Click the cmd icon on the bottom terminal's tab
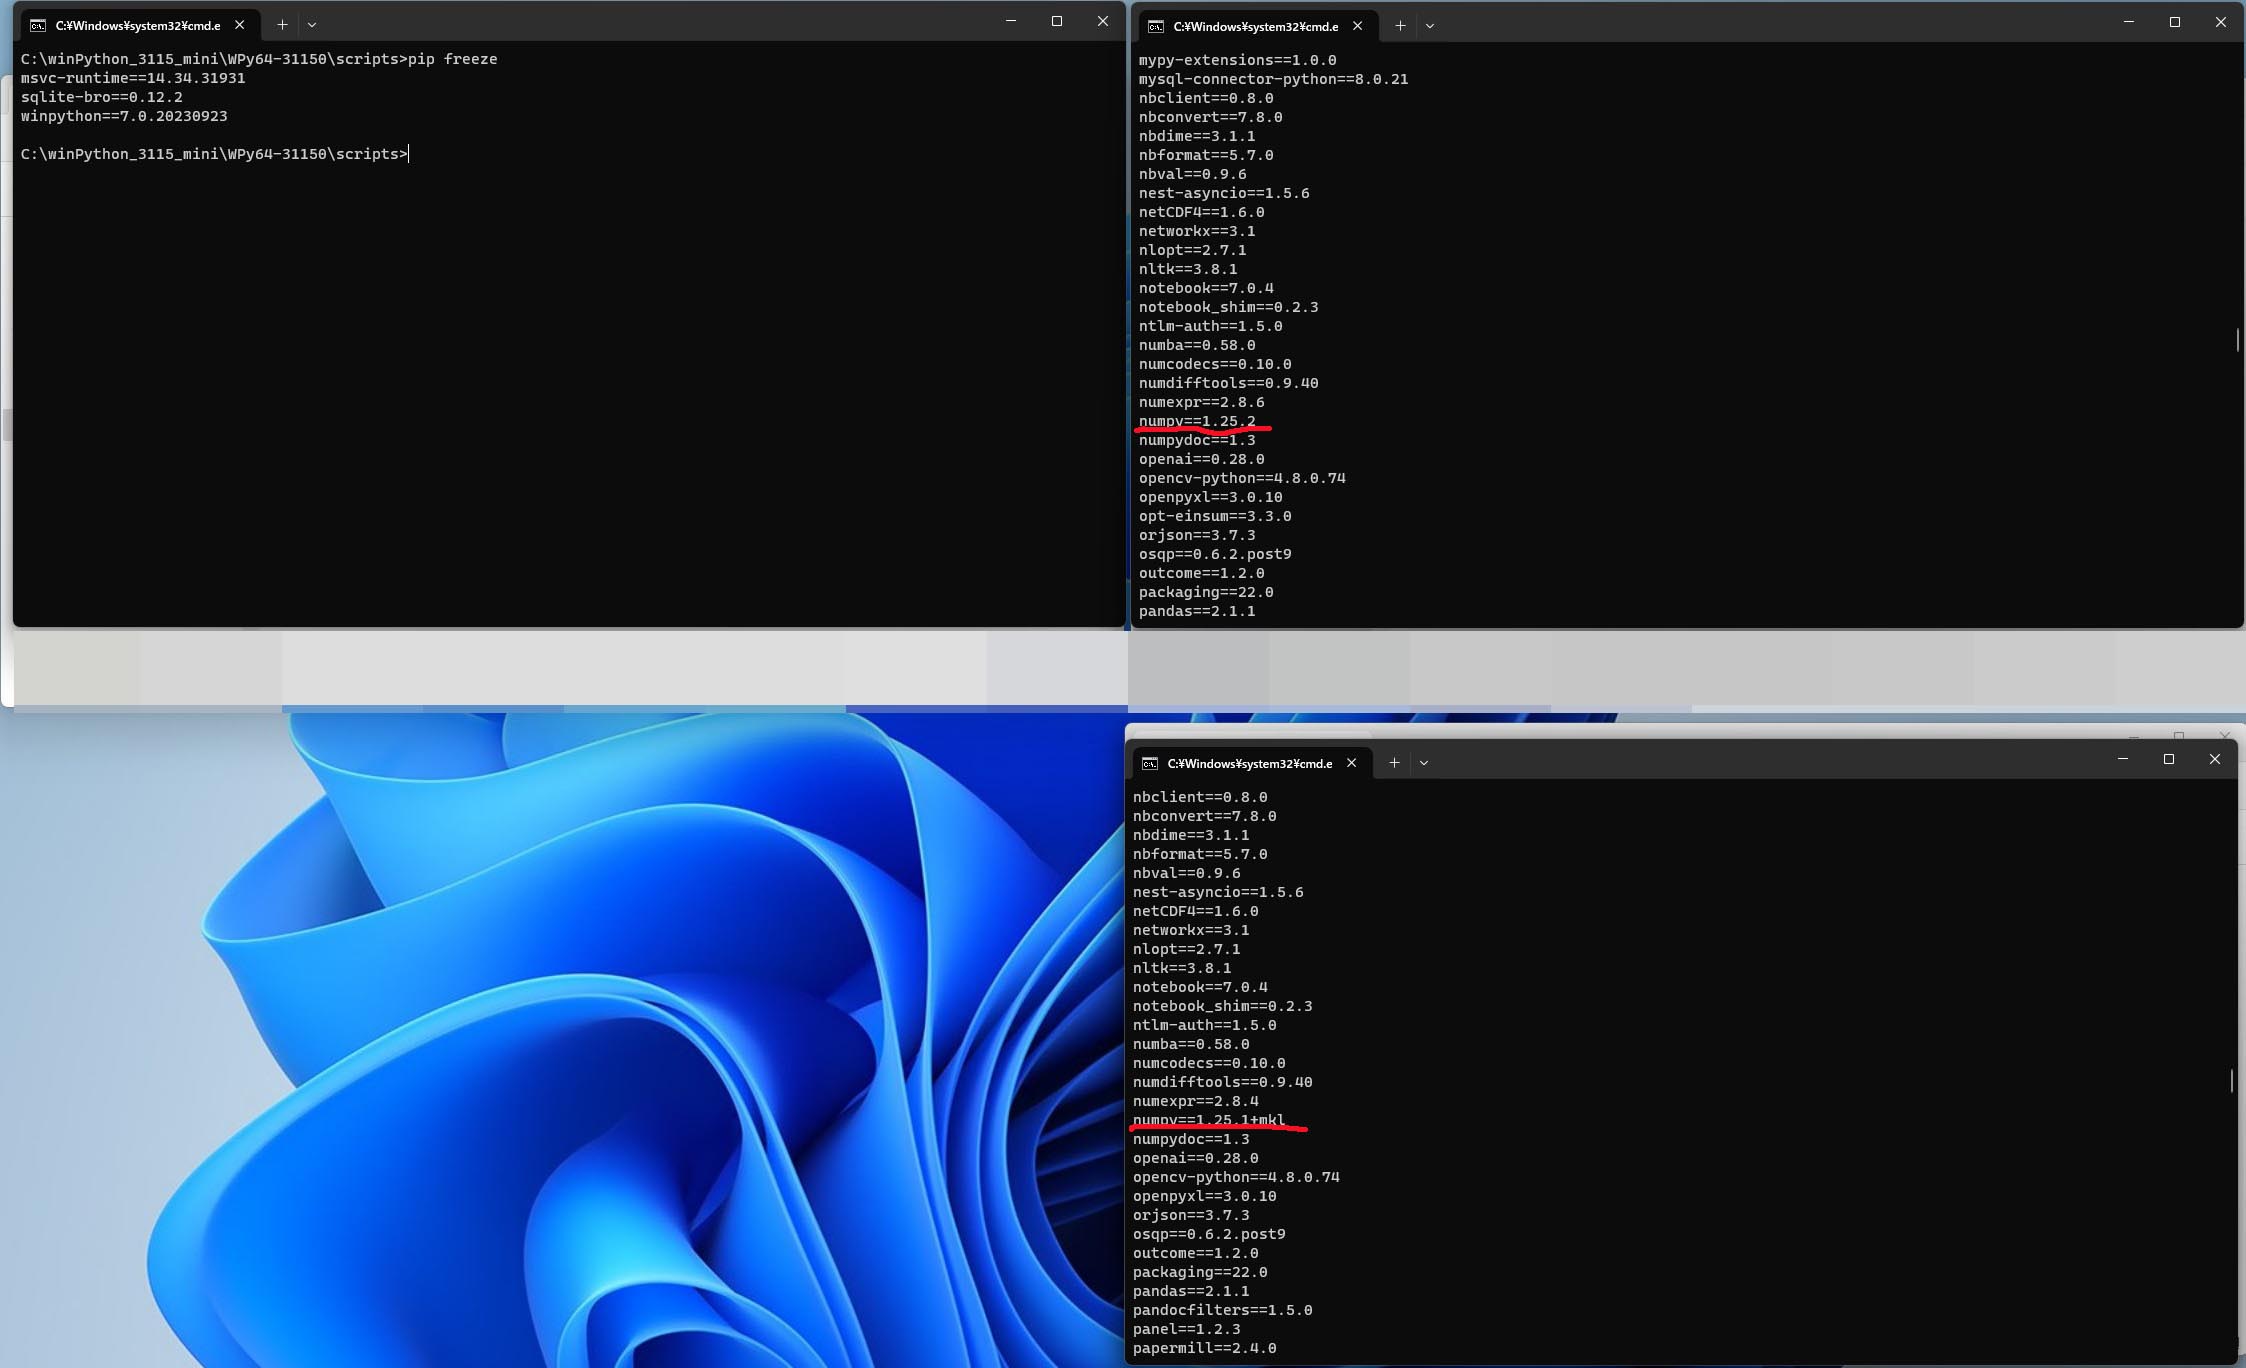Viewport: 2246px width, 1368px height. [x=1148, y=762]
